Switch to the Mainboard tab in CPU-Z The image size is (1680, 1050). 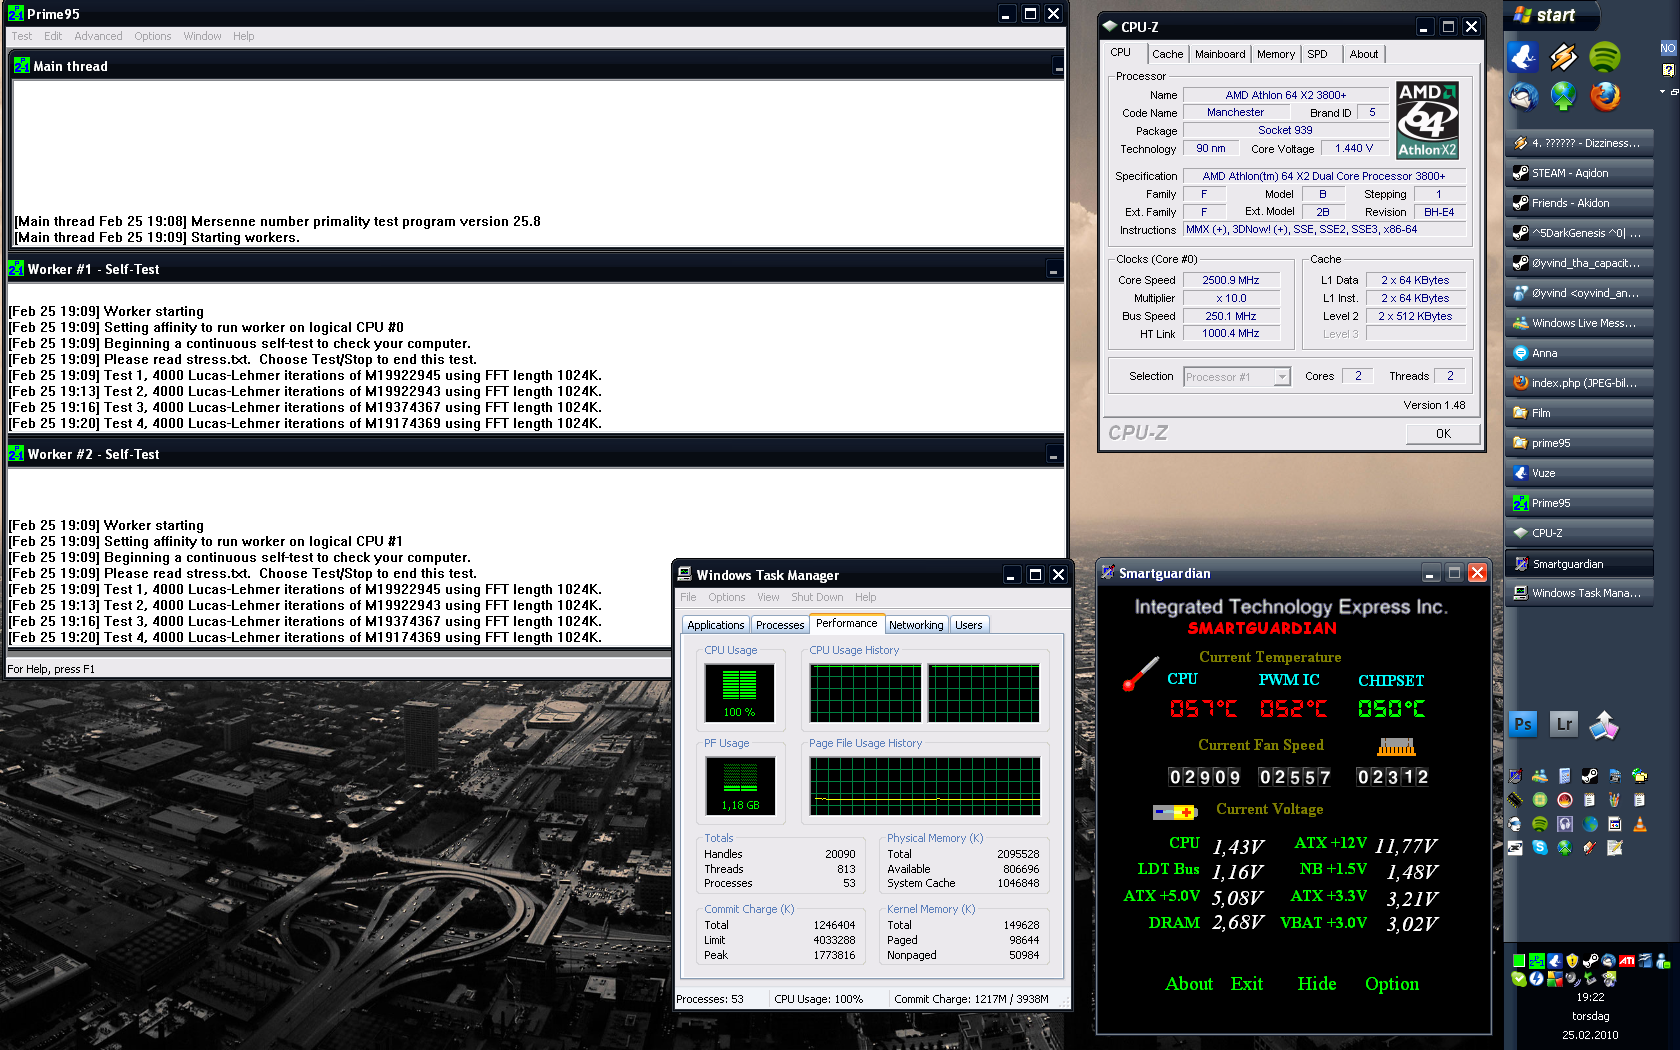point(1220,54)
